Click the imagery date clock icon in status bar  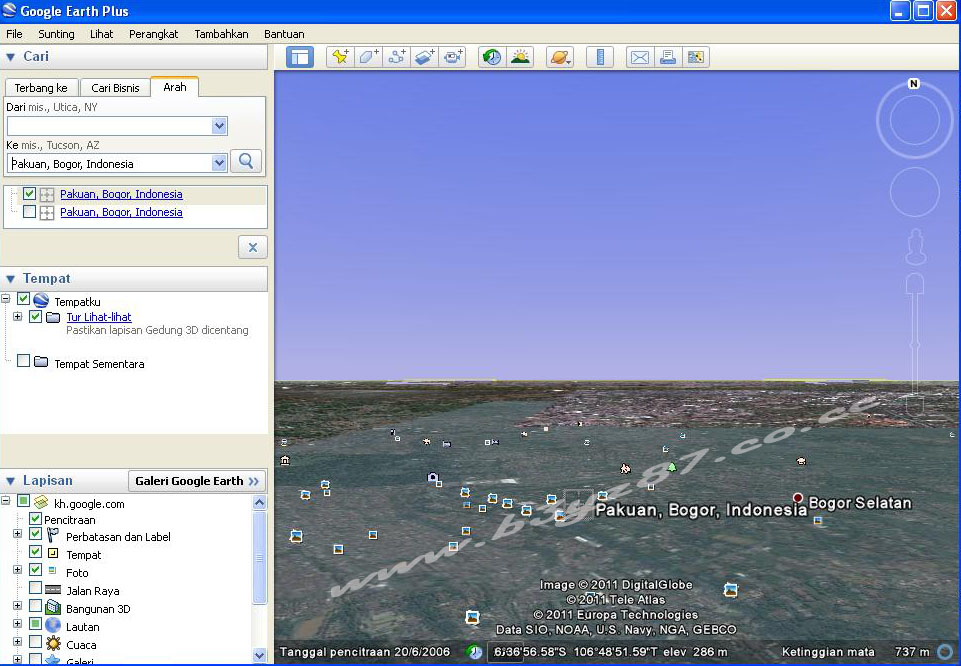click(x=473, y=652)
